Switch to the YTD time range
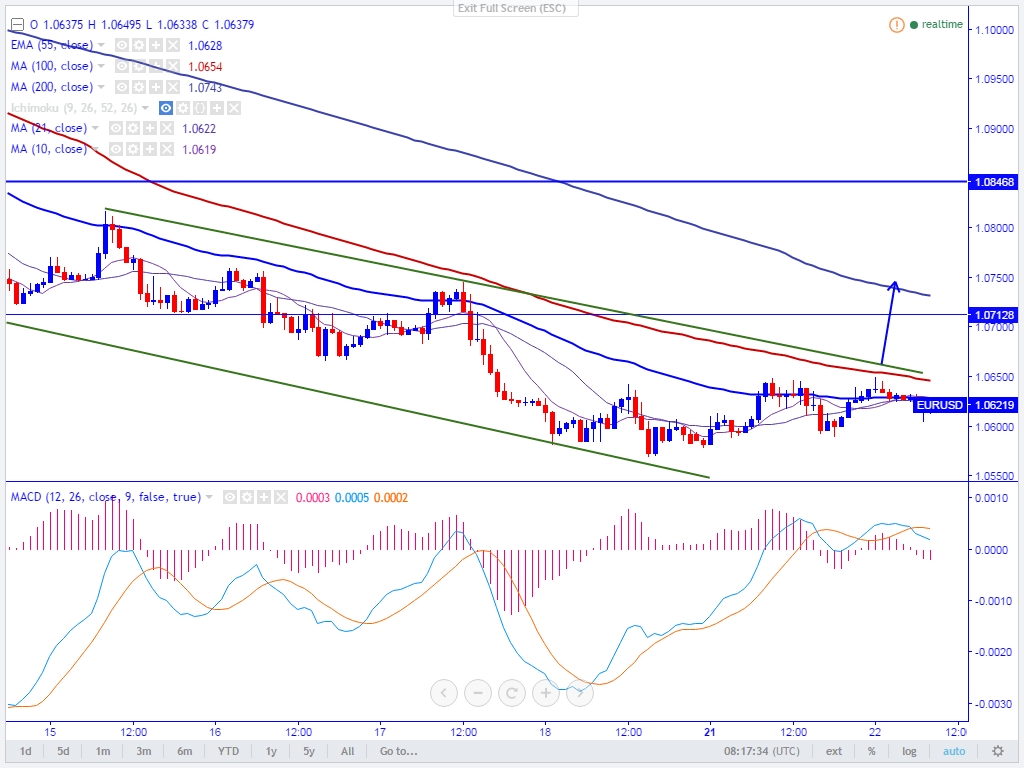1024x768 pixels. pyautogui.click(x=227, y=751)
